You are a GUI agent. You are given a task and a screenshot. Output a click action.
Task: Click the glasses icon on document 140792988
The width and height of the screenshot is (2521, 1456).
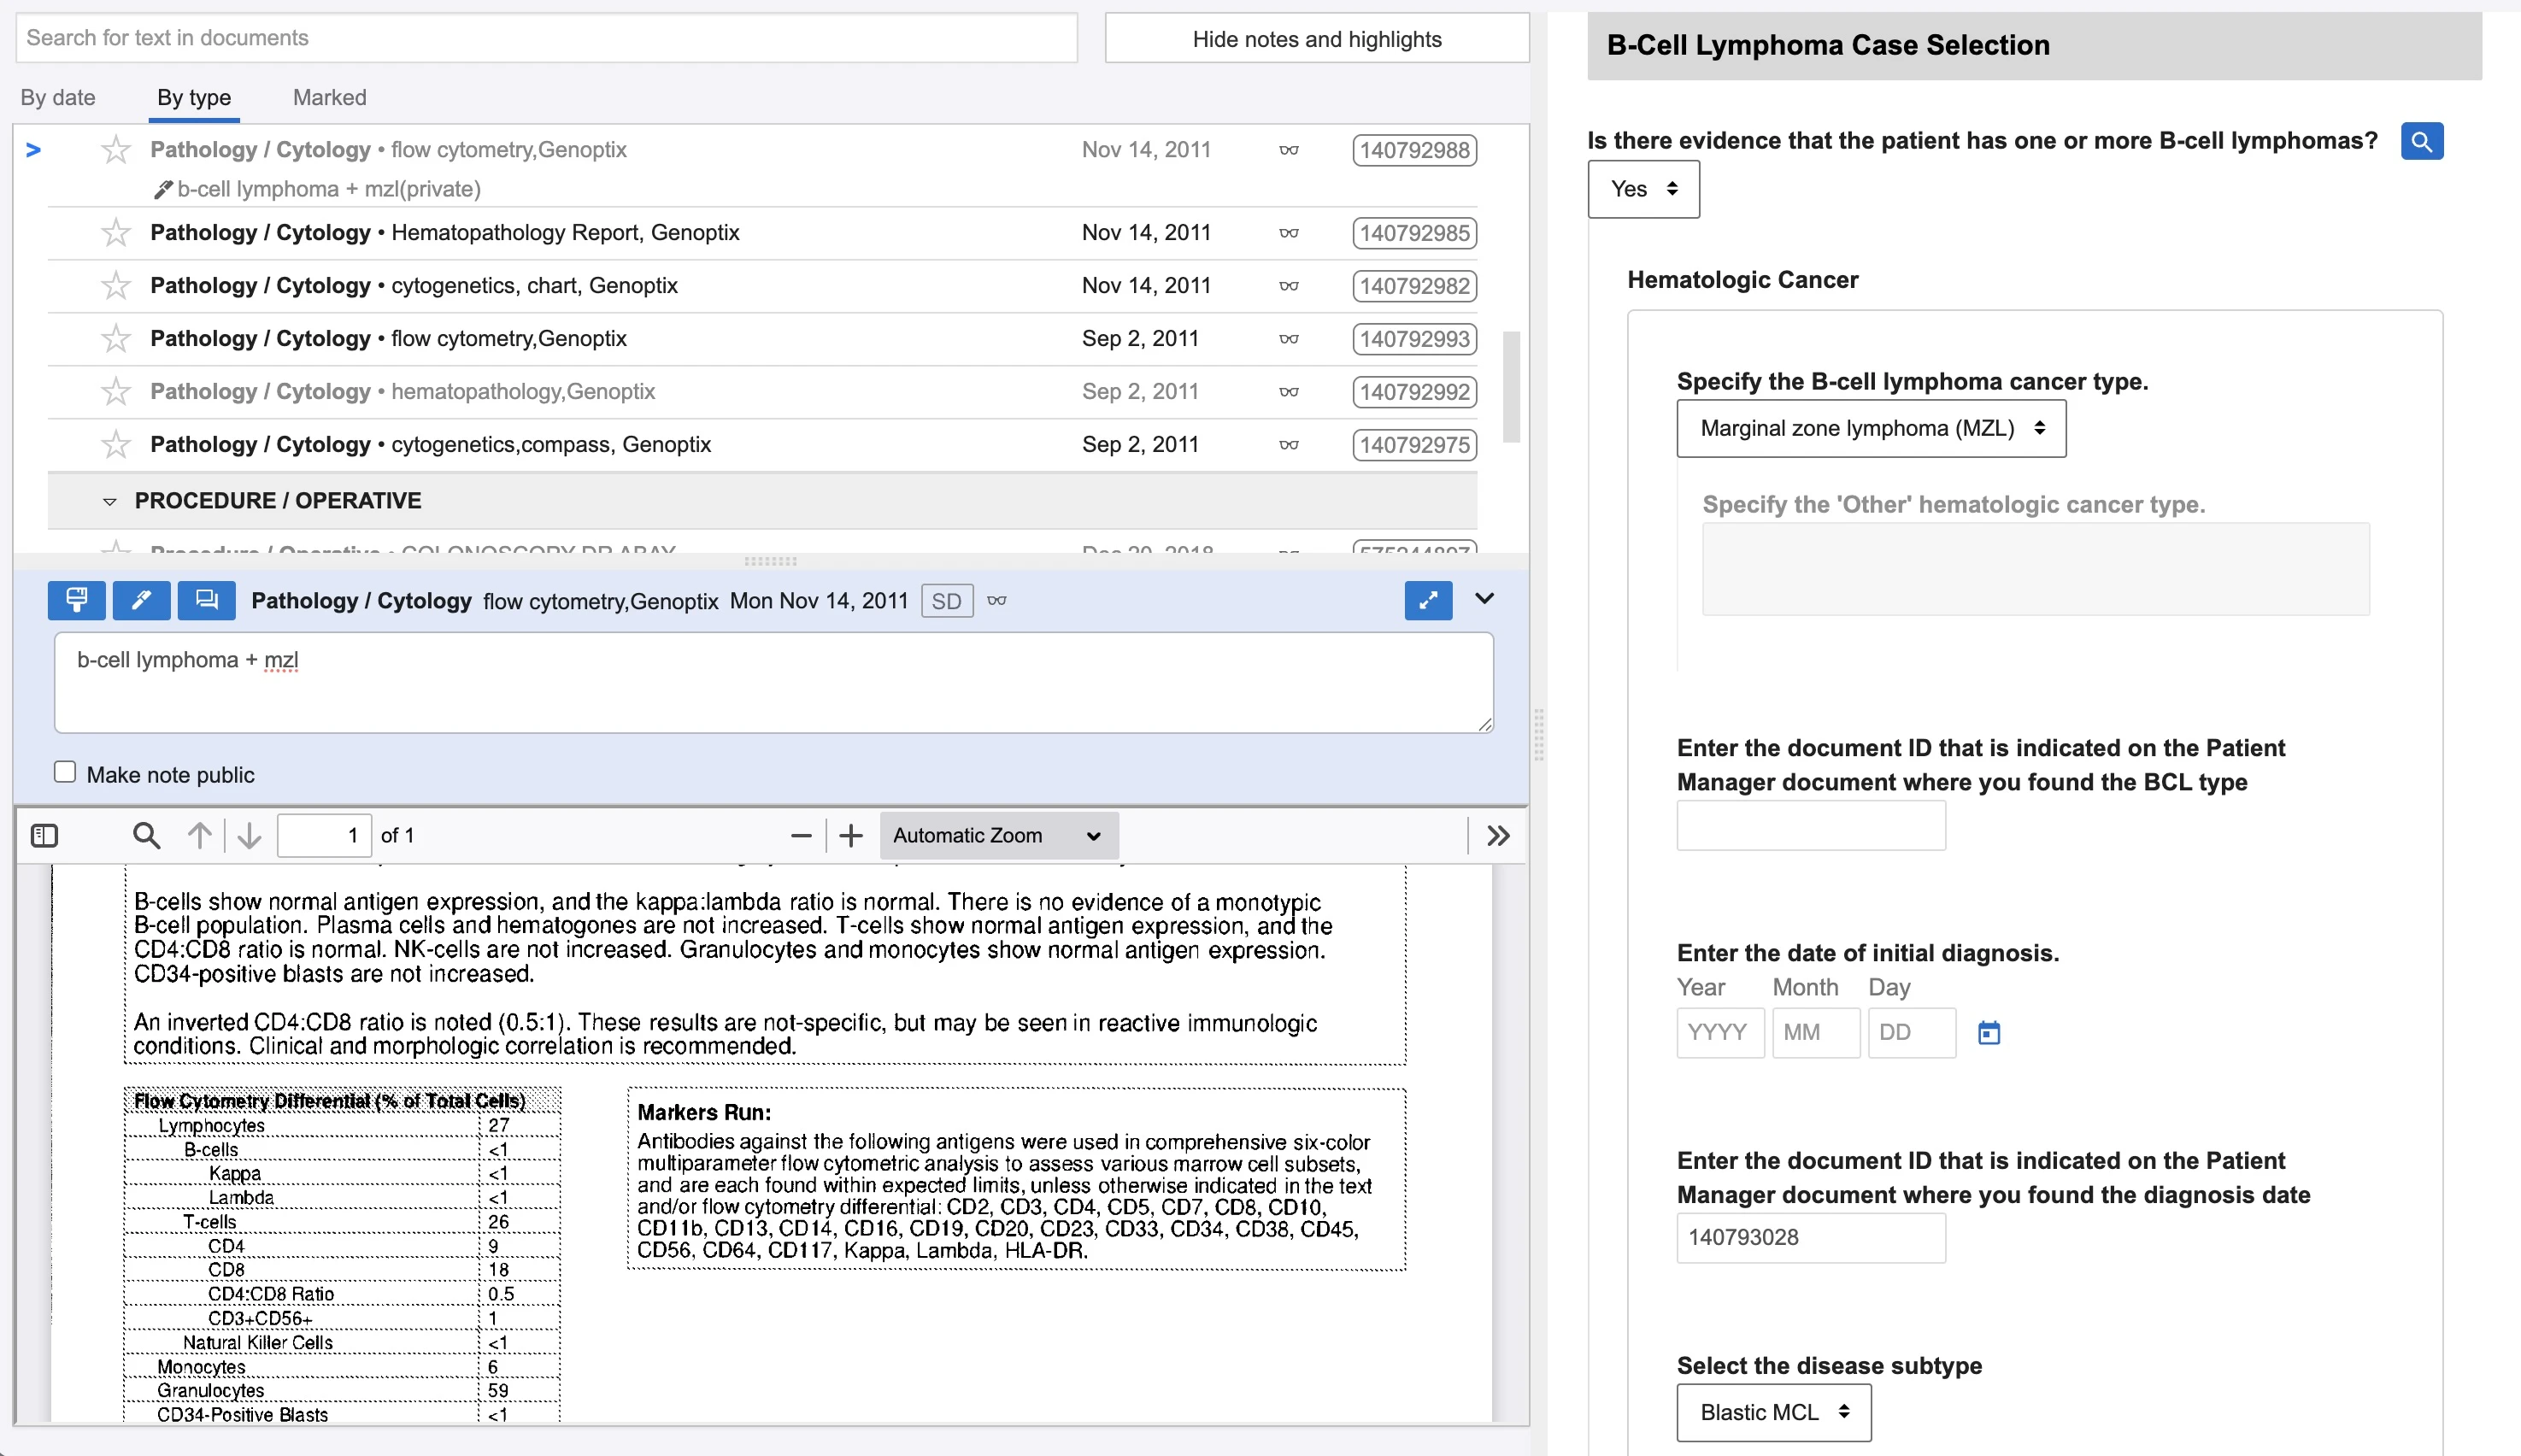[1289, 150]
